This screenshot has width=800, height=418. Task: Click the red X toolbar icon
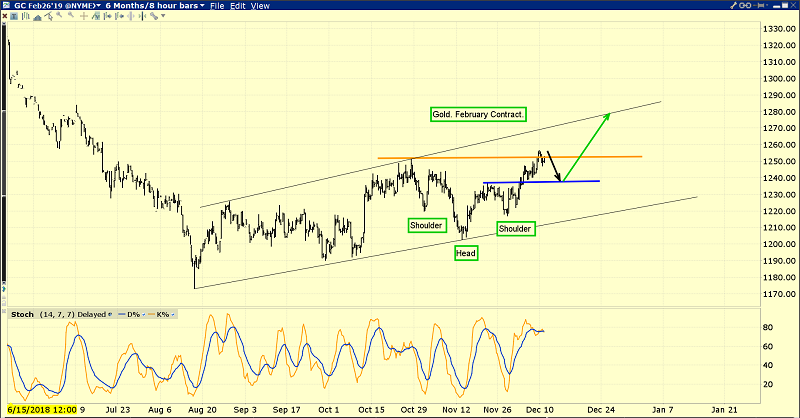point(5,16)
